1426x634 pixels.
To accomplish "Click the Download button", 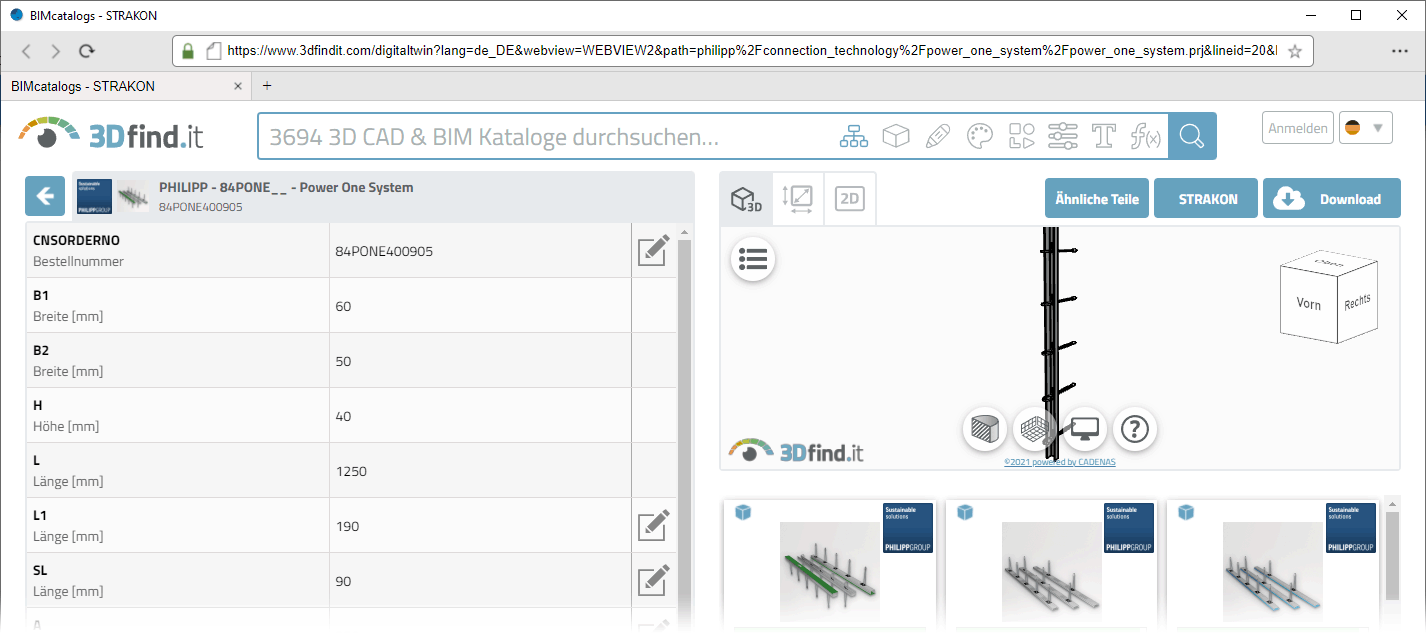I will tap(1332, 199).
